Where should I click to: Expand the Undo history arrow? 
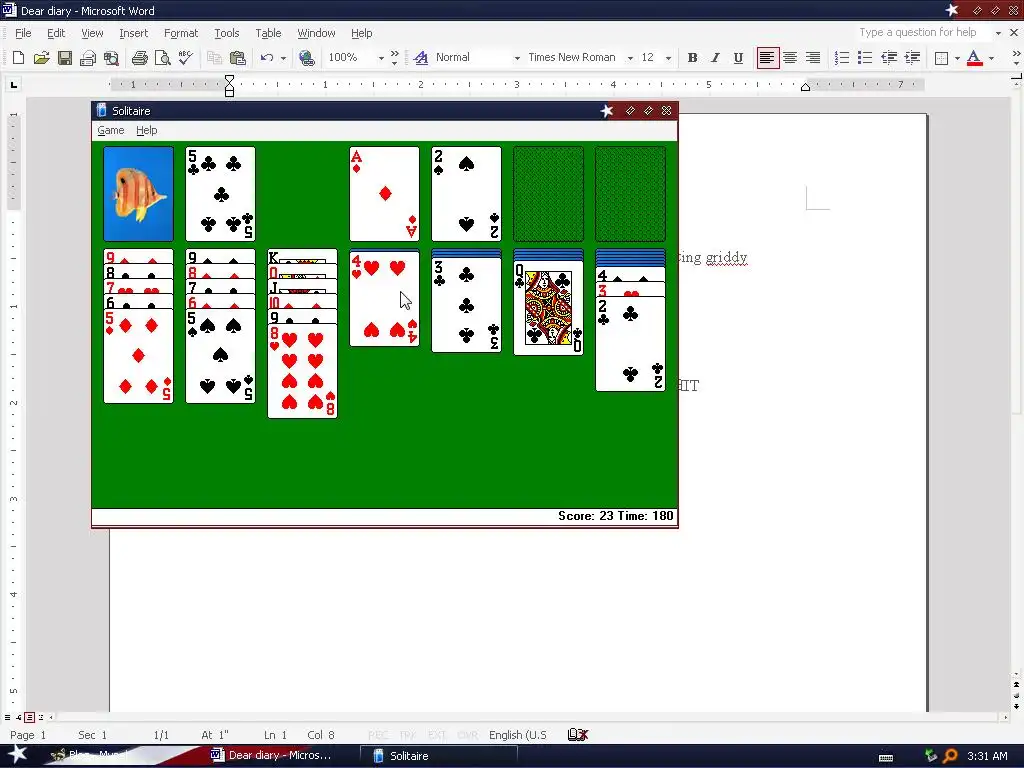point(283,58)
